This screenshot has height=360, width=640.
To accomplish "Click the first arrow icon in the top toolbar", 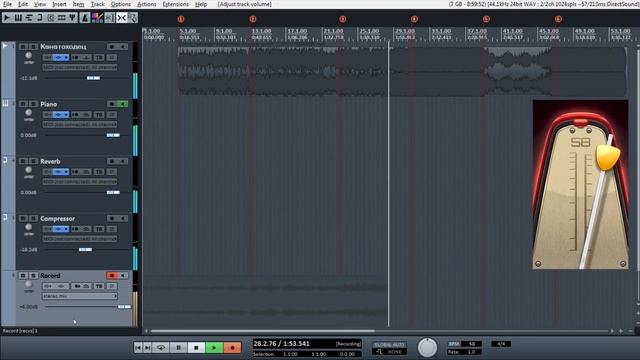I will tap(7, 18).
